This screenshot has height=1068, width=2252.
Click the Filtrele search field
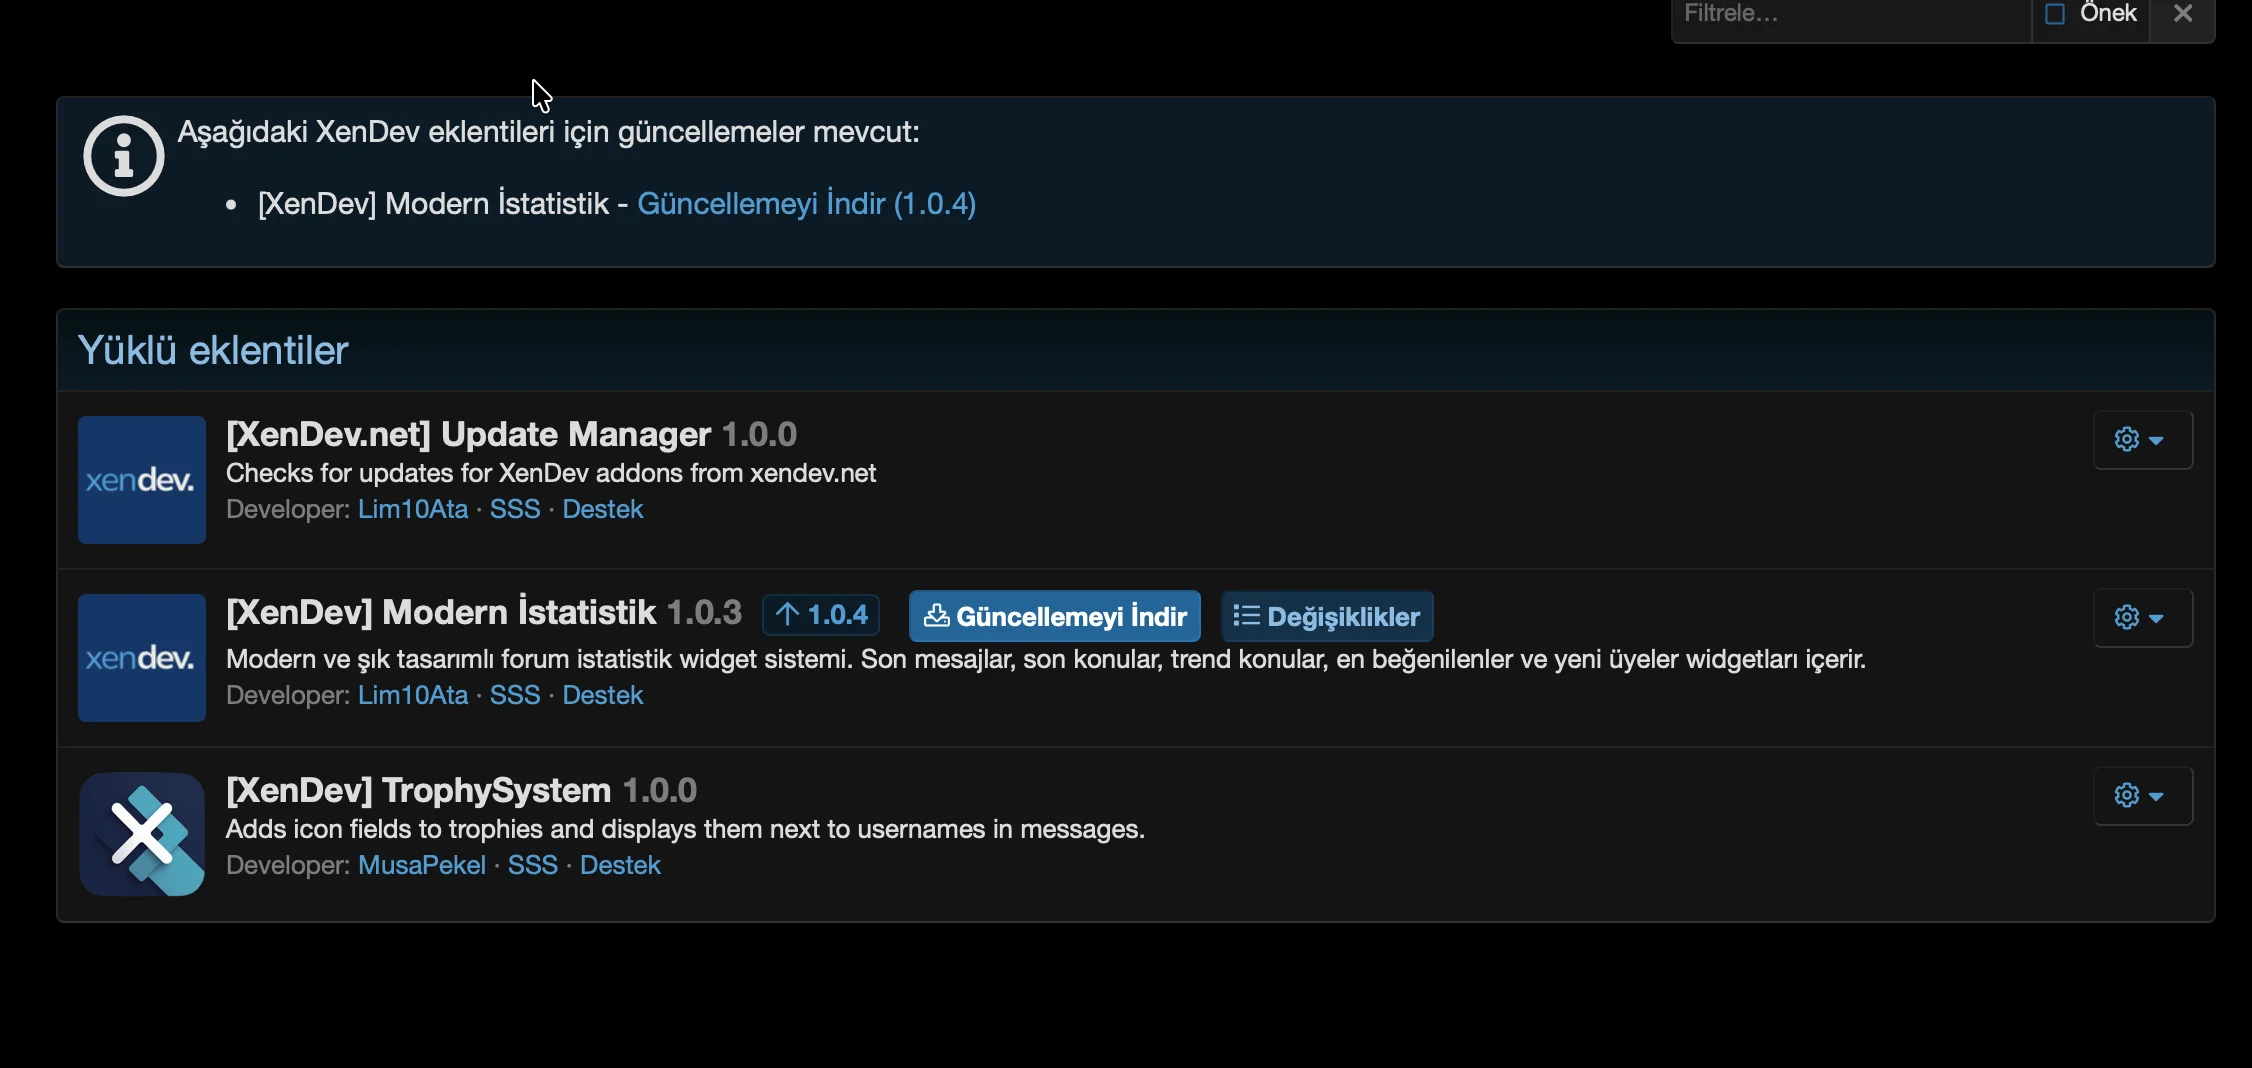(1850, 13)
